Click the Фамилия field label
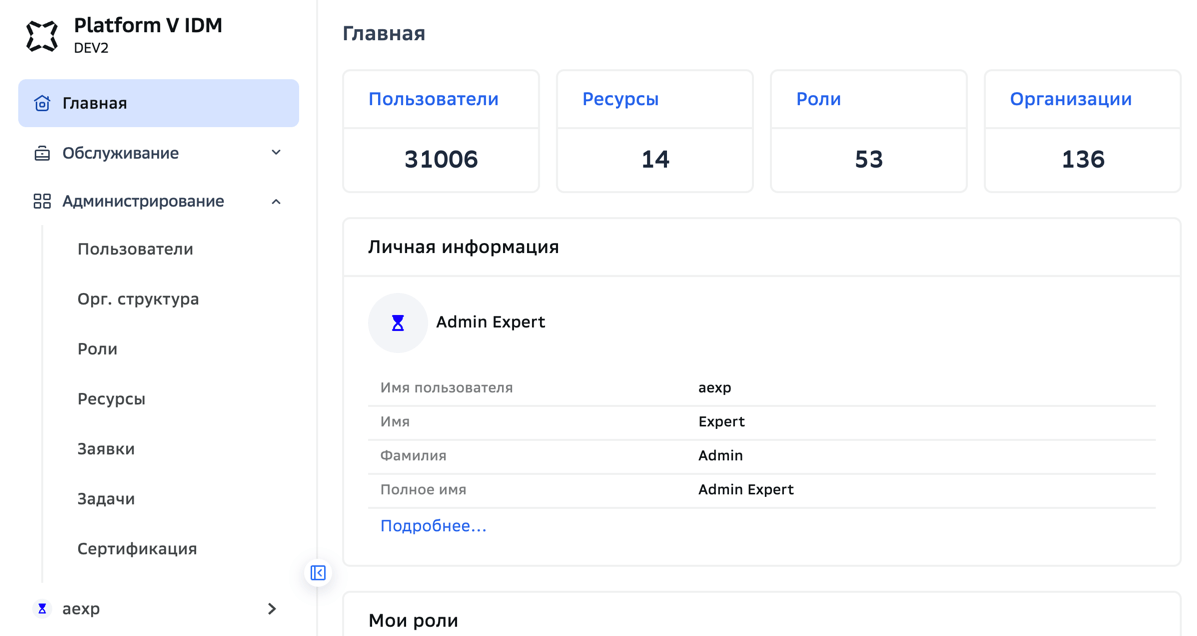 [x=413, y=456]
